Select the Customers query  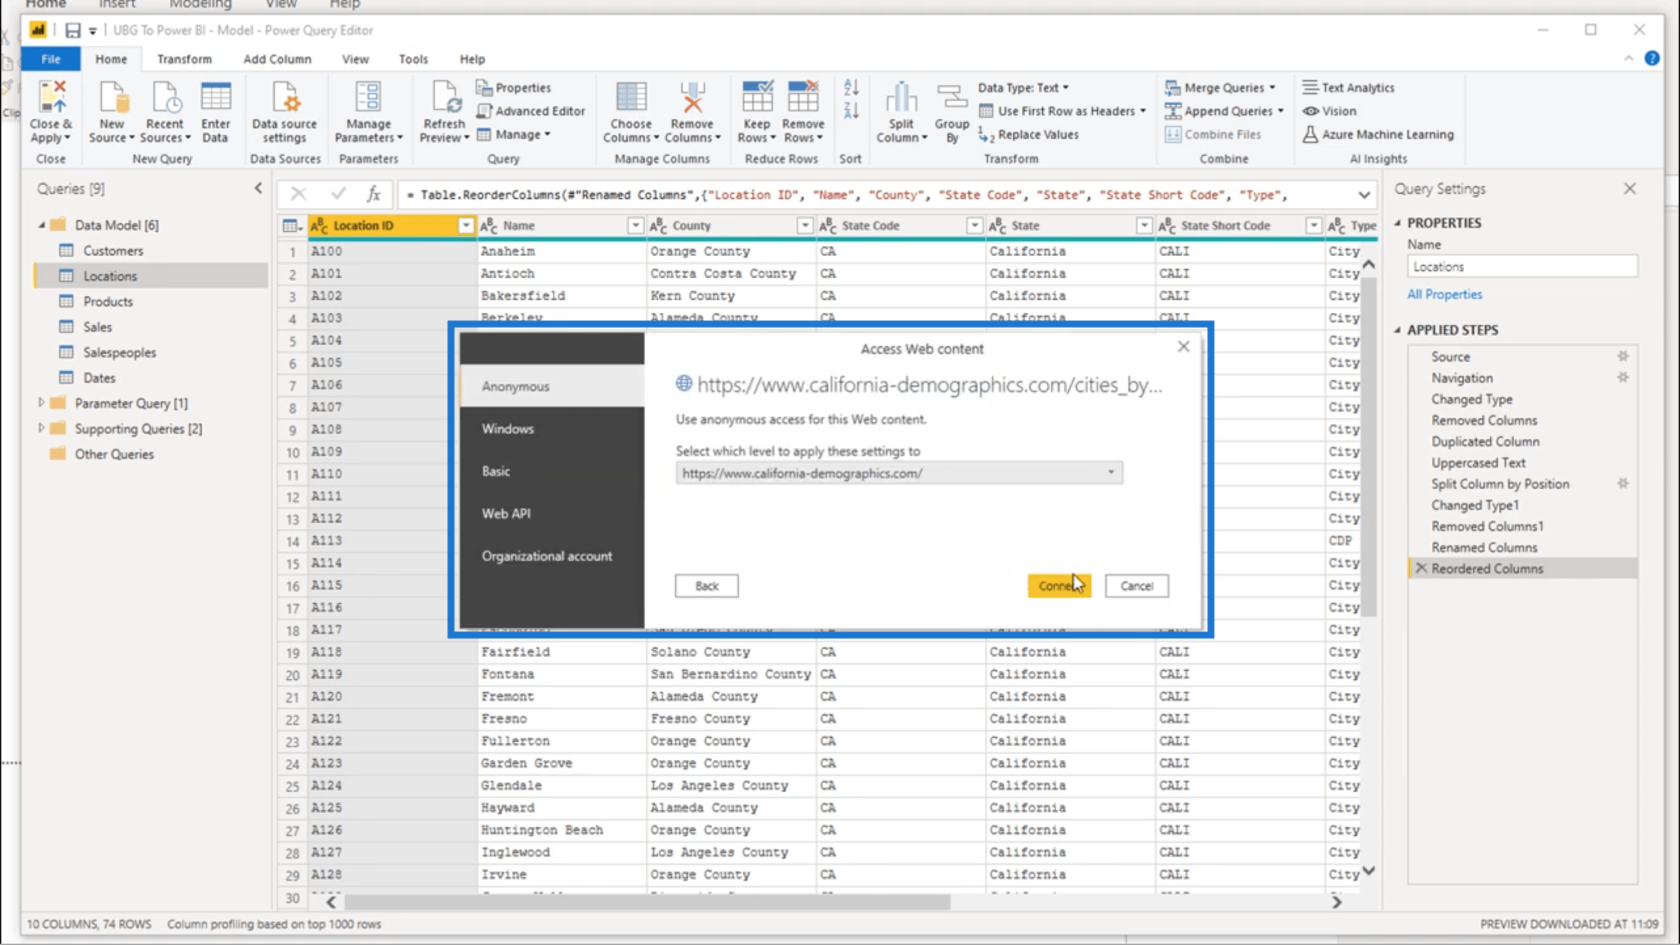(113, 251)
